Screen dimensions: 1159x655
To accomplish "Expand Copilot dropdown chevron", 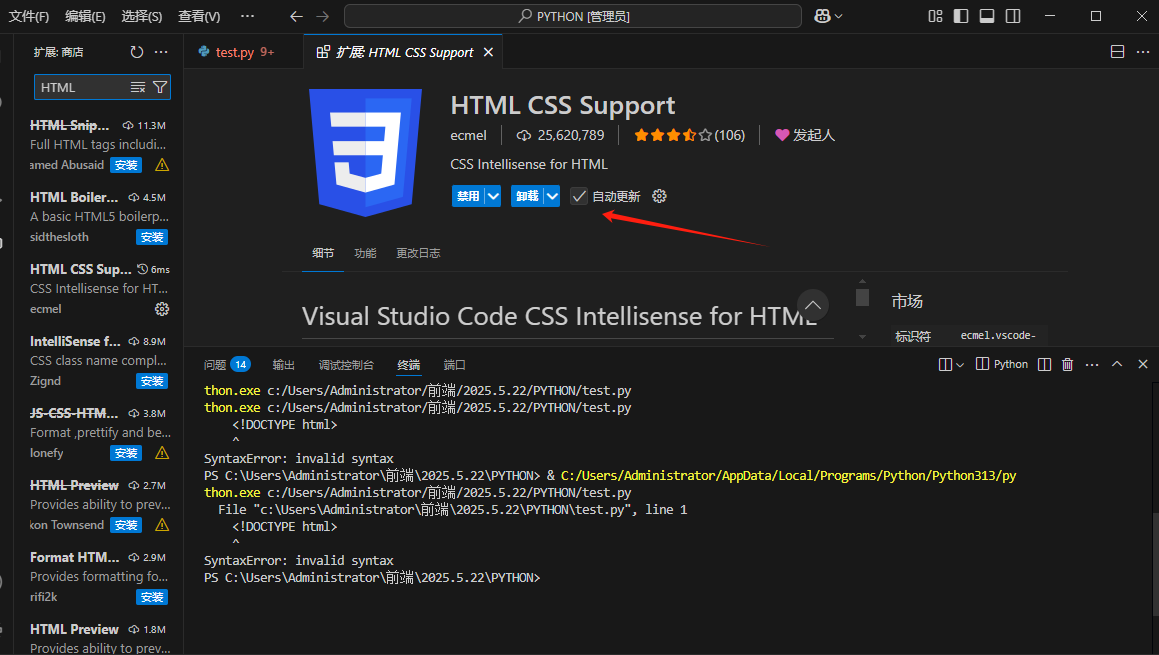I will 838,16.
